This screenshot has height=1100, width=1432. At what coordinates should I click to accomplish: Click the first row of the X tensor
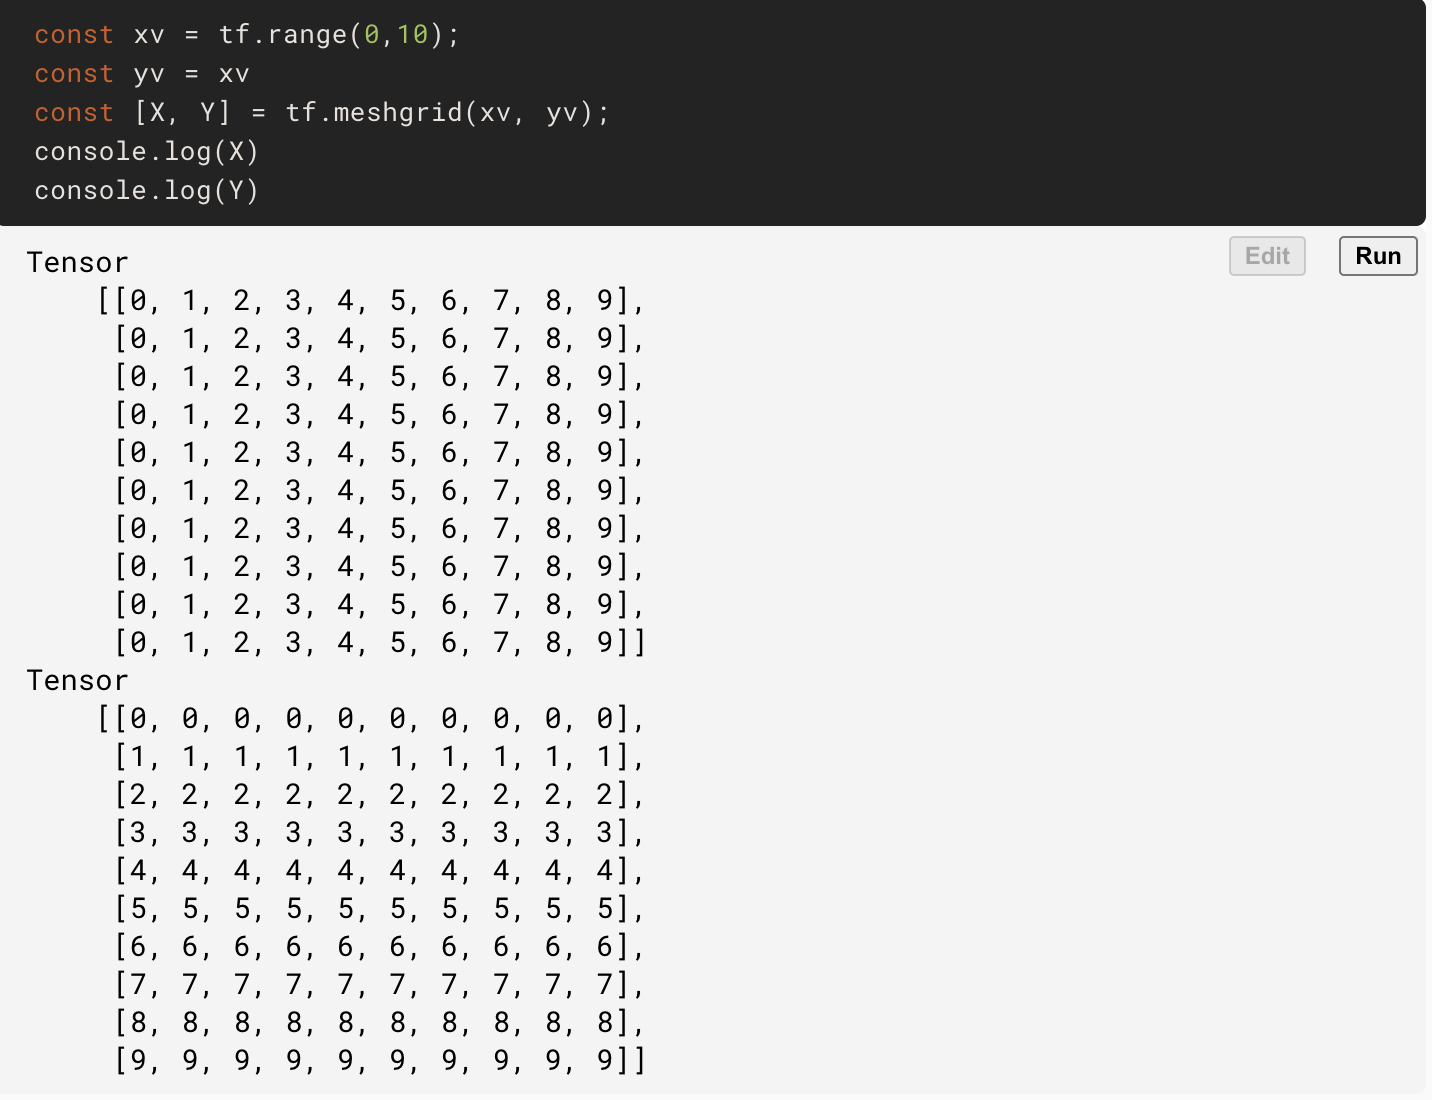tap(370, 300)
